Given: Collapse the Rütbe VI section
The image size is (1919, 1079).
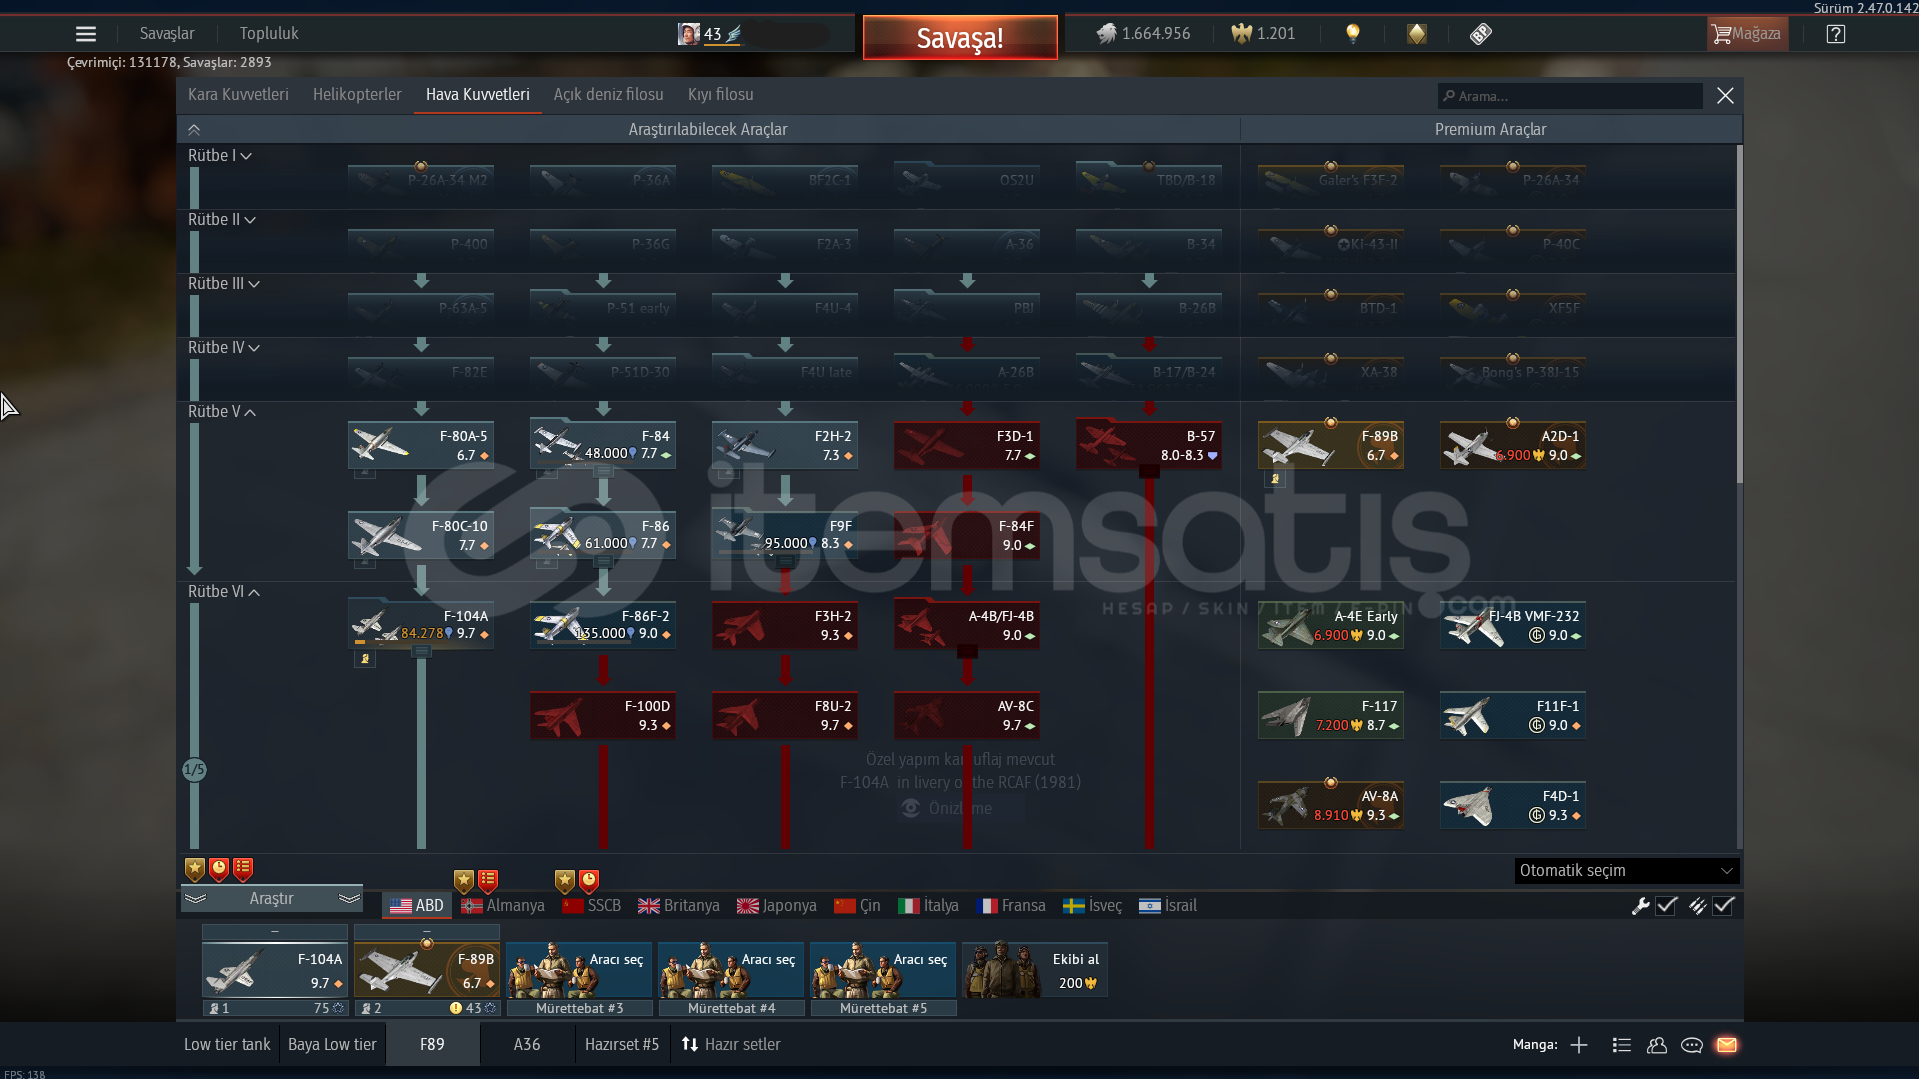Looking at the screenshot, I should (224, 592).
